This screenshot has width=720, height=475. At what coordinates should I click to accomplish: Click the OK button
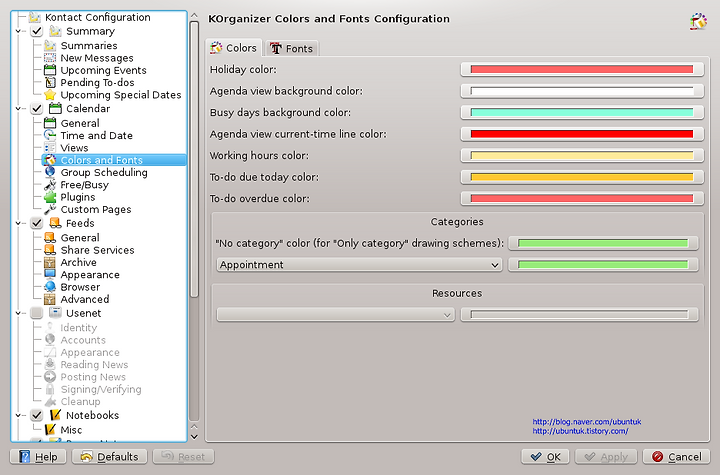click(545, 457)
